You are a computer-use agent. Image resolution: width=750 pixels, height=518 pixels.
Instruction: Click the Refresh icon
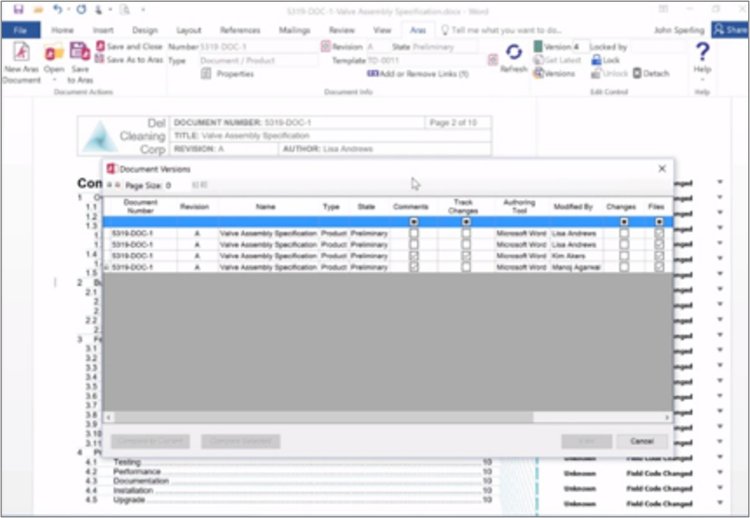[x=514, y=52]
